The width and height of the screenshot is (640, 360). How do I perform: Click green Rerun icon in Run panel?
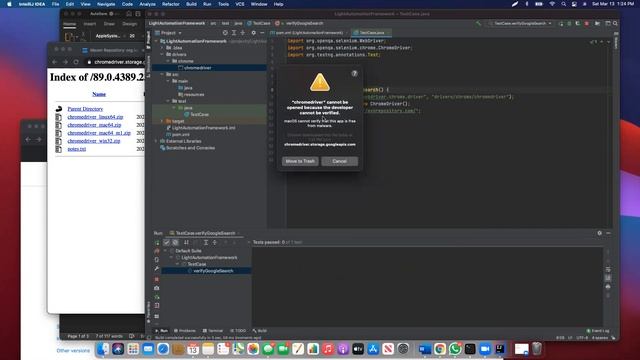[x=157, y=242]
